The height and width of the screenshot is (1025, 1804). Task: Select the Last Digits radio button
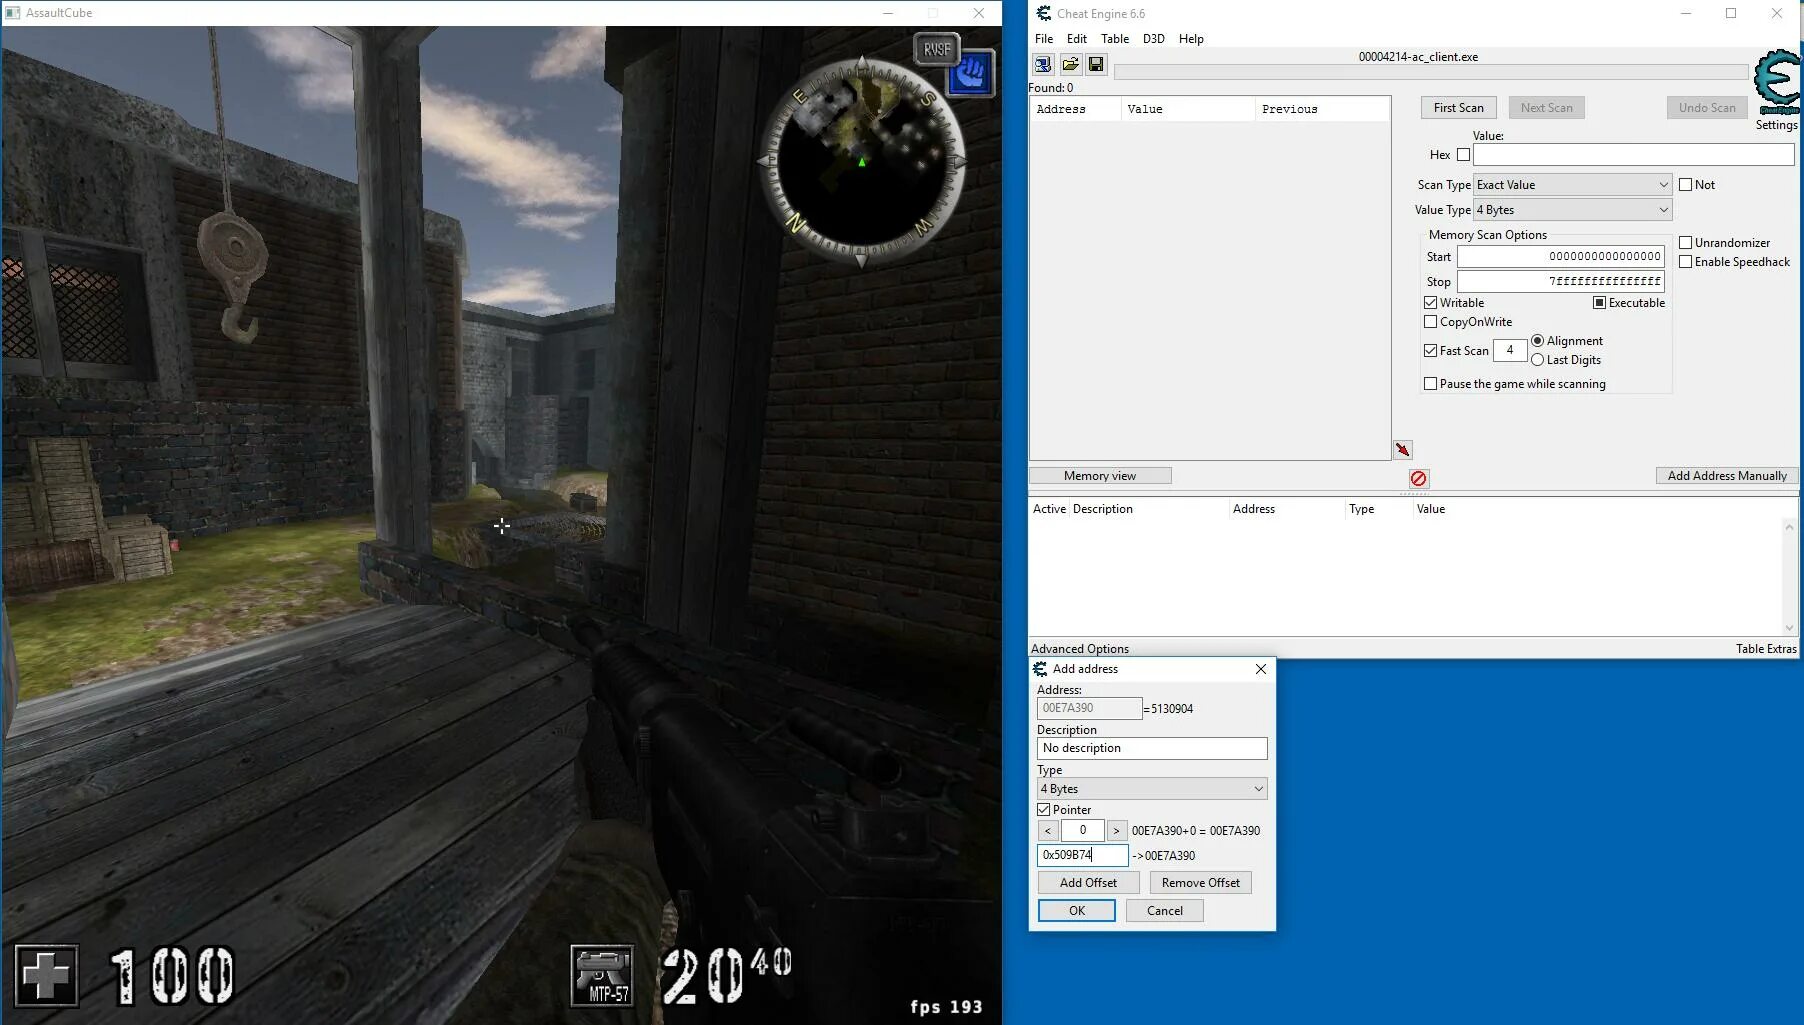click(1537, 360)
